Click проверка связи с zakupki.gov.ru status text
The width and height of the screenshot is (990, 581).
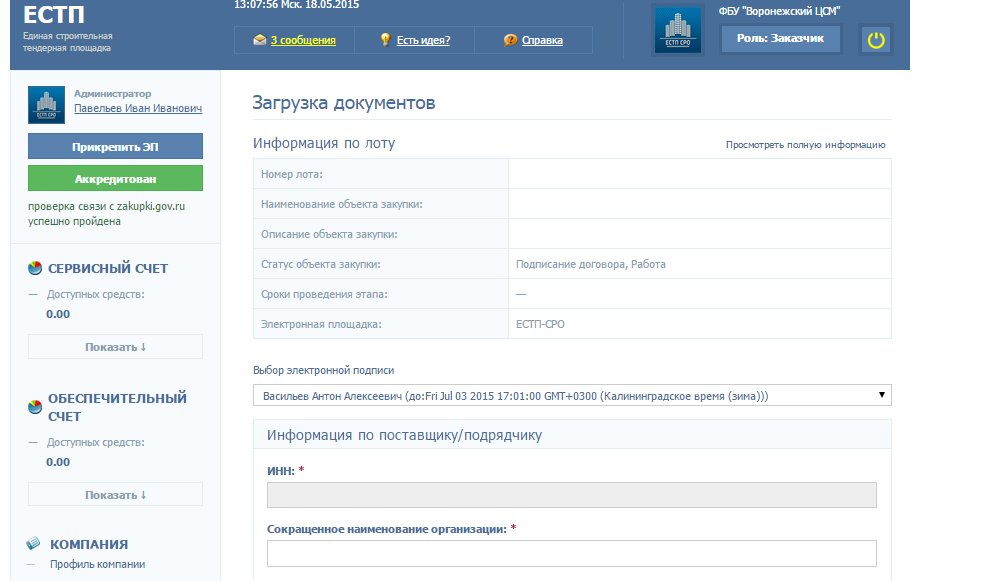[106, 213]
